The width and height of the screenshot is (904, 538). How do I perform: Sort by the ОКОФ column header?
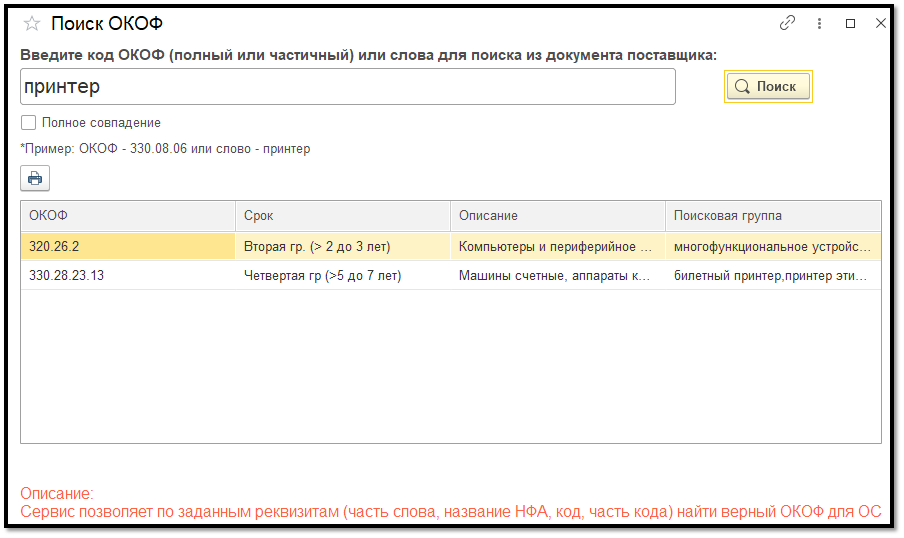(128, 216)
